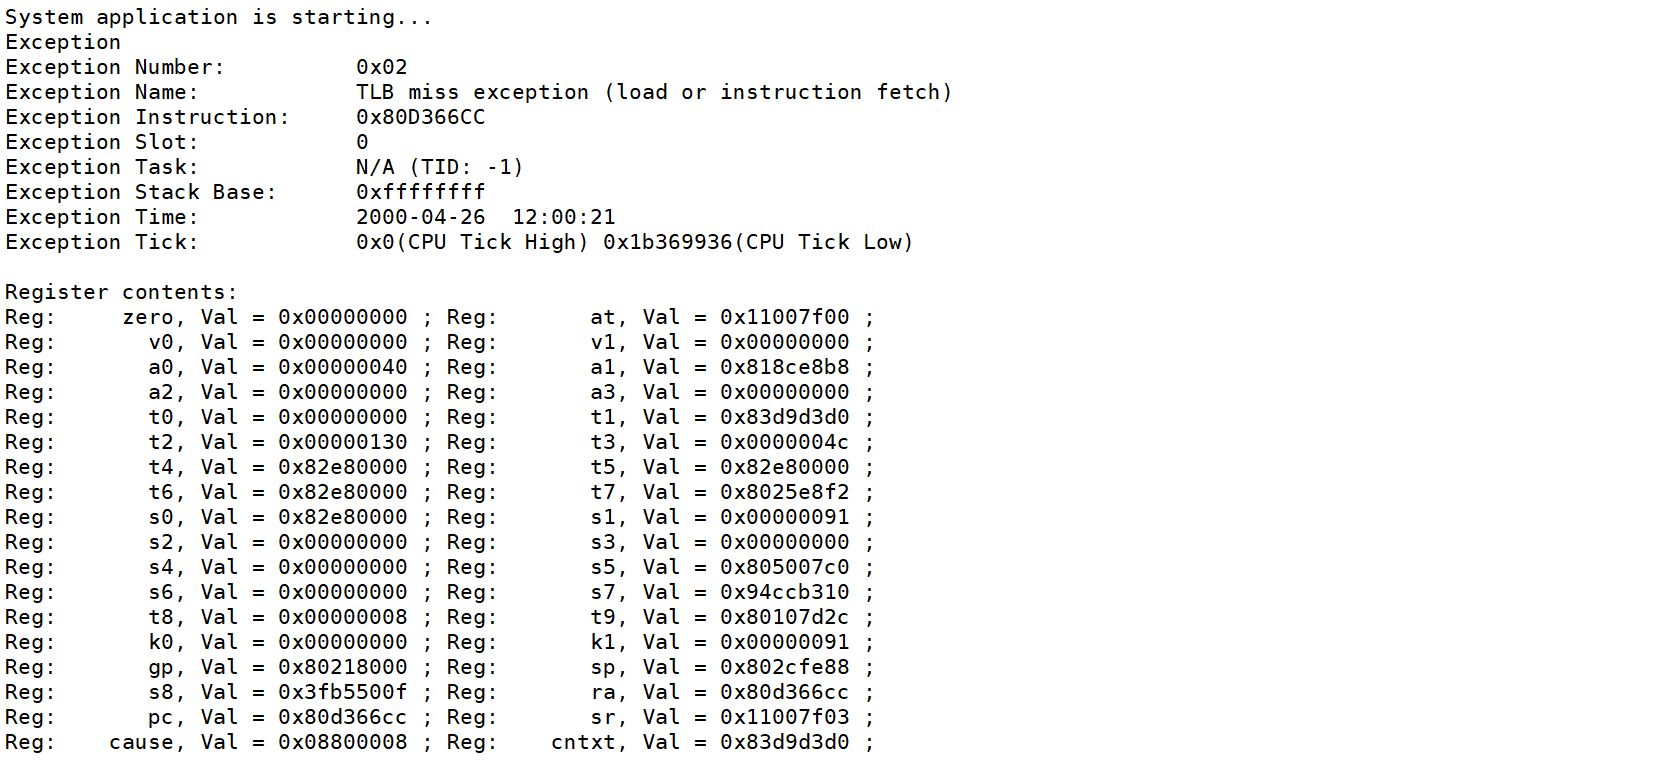This screenshot has width=1665, height=779.
Task: Click the TLB miss exception name text
Action: coord(653,92)
